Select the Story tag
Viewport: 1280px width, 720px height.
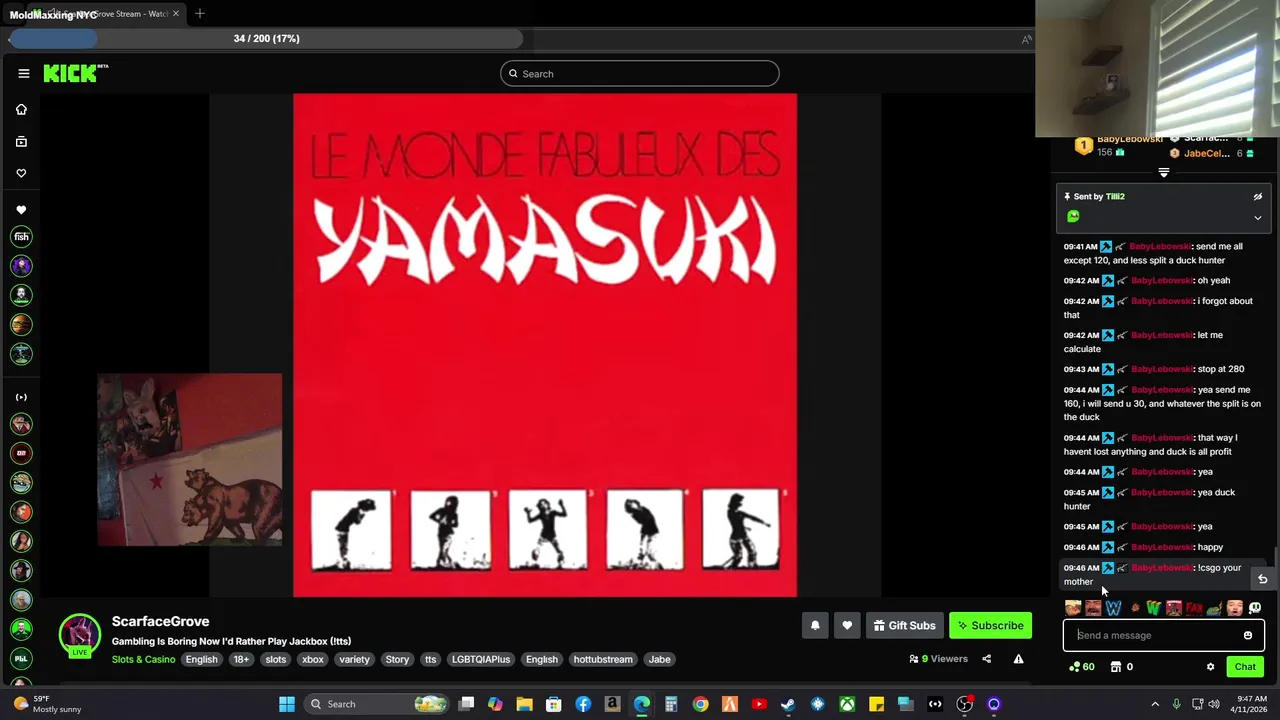[x=397, y=659]
